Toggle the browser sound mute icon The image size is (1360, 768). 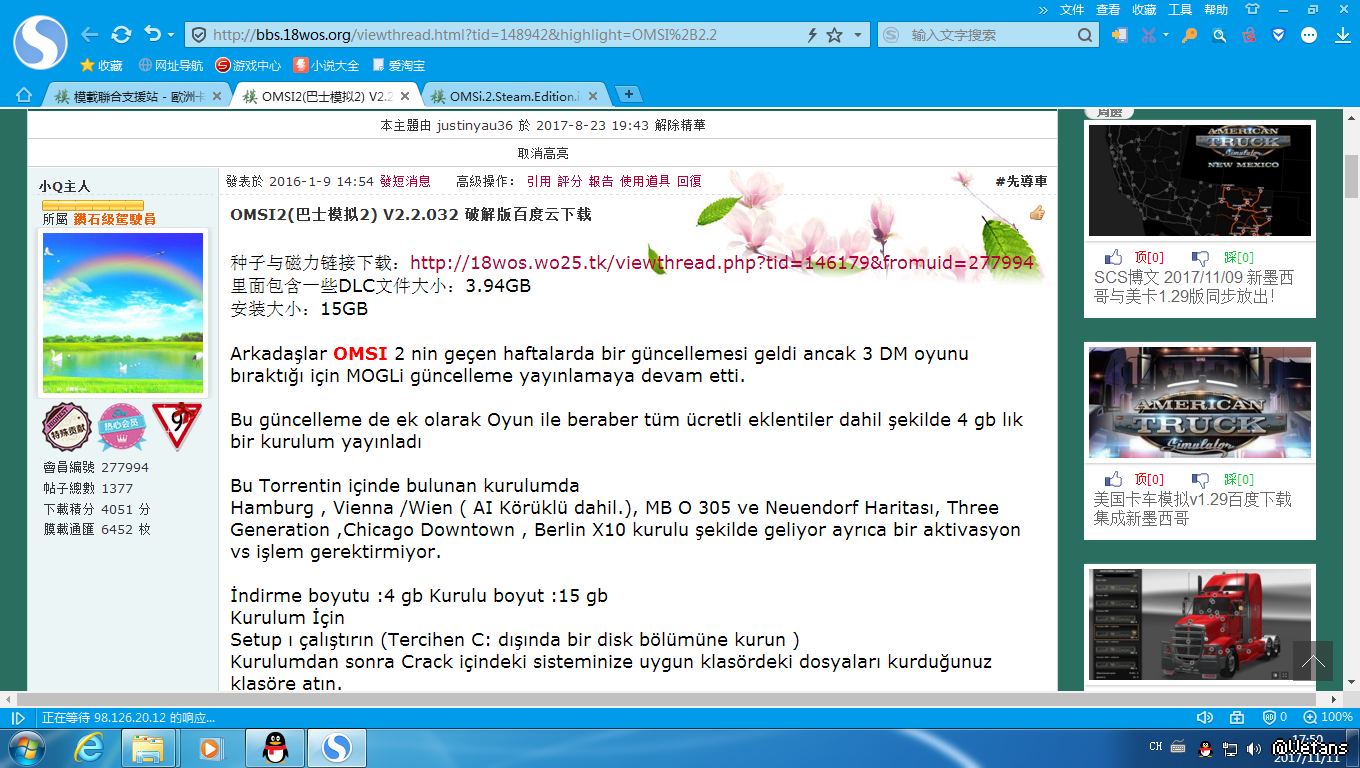point(1205,717)
